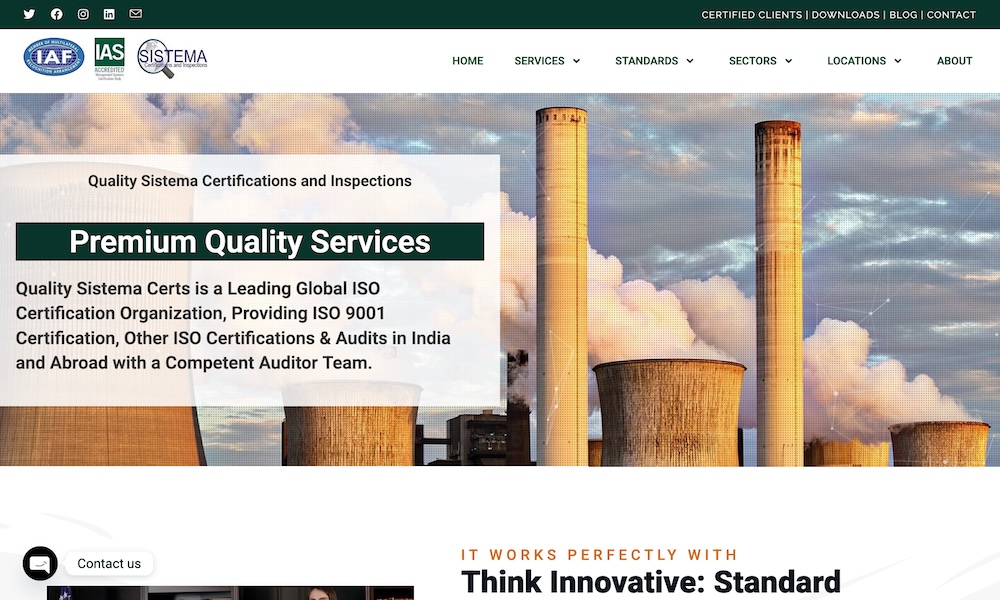Visit the LinkedIn icon link

pyautogui.click(x=109, y=14)
